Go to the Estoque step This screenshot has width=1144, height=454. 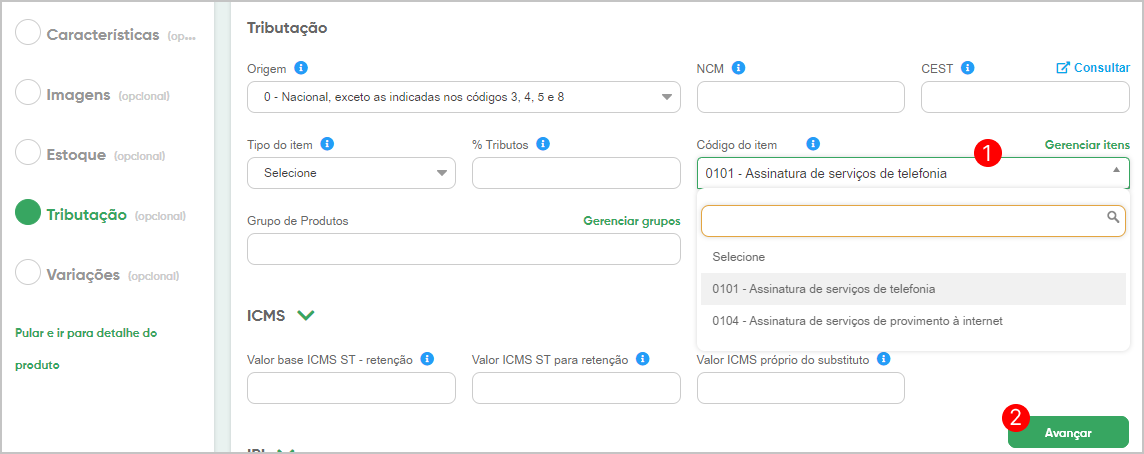pos(77,155)
